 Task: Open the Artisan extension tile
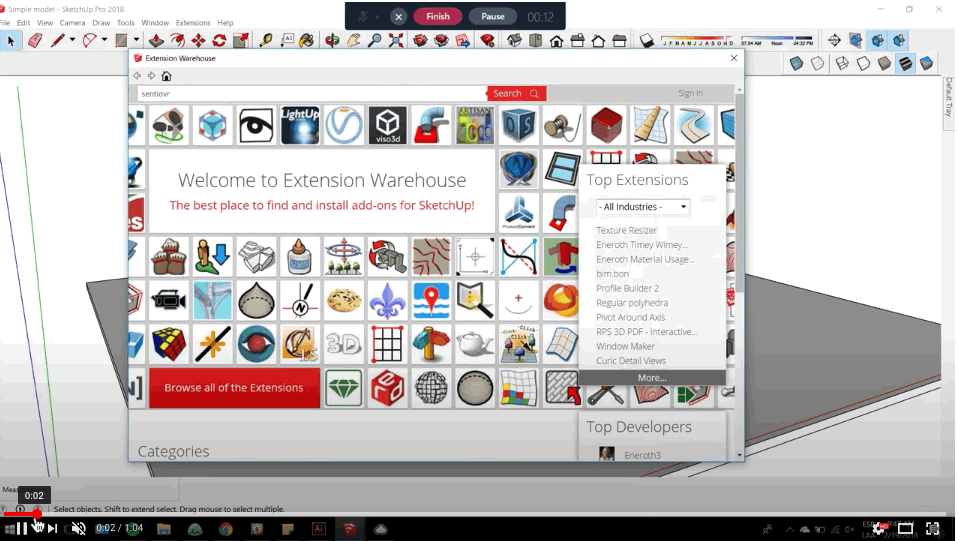475,125
